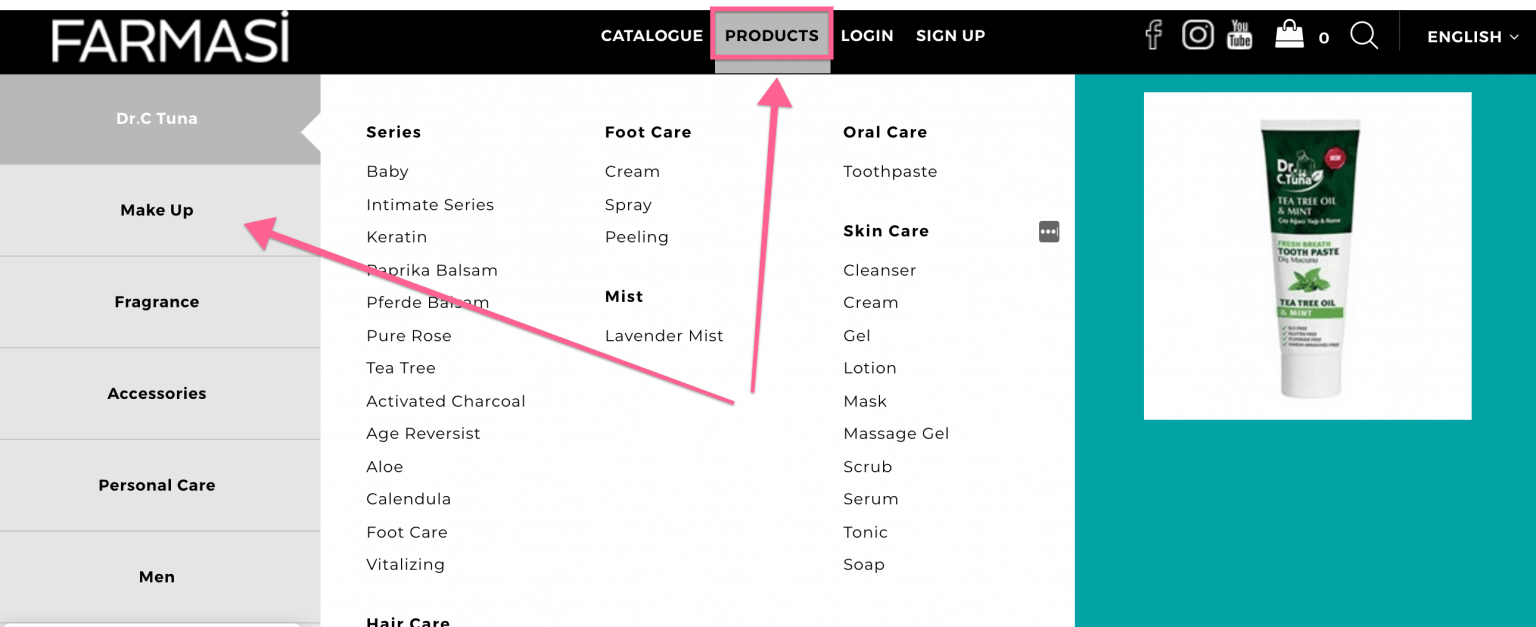The width and height of the screenshot is (1536, 627).
Task: Open the Instagram icon in the header
Action: (x=1197, y=34)
